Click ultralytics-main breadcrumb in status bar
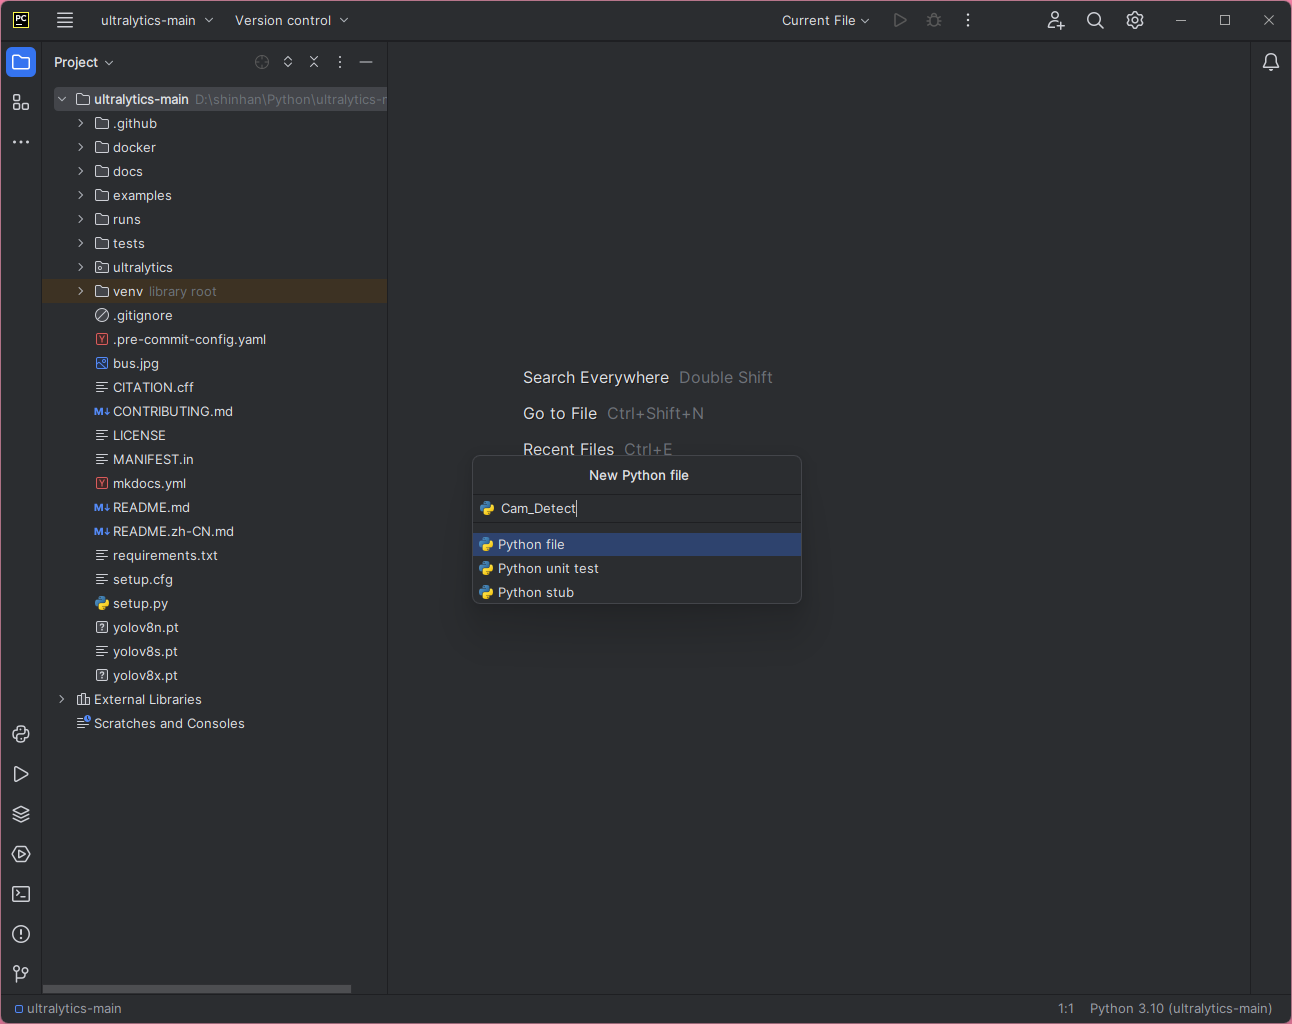Screen dimensions: 1292x1024 [x=68, y=1008]
